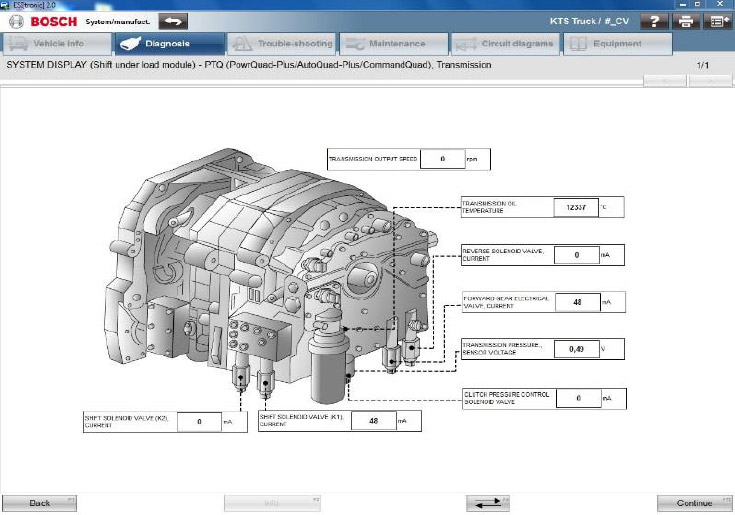Click the TRANSMISSION OIL TEMPERATURE label
Image resolution: width=735 pixels, height=515 pixels.
pos(489,207)
